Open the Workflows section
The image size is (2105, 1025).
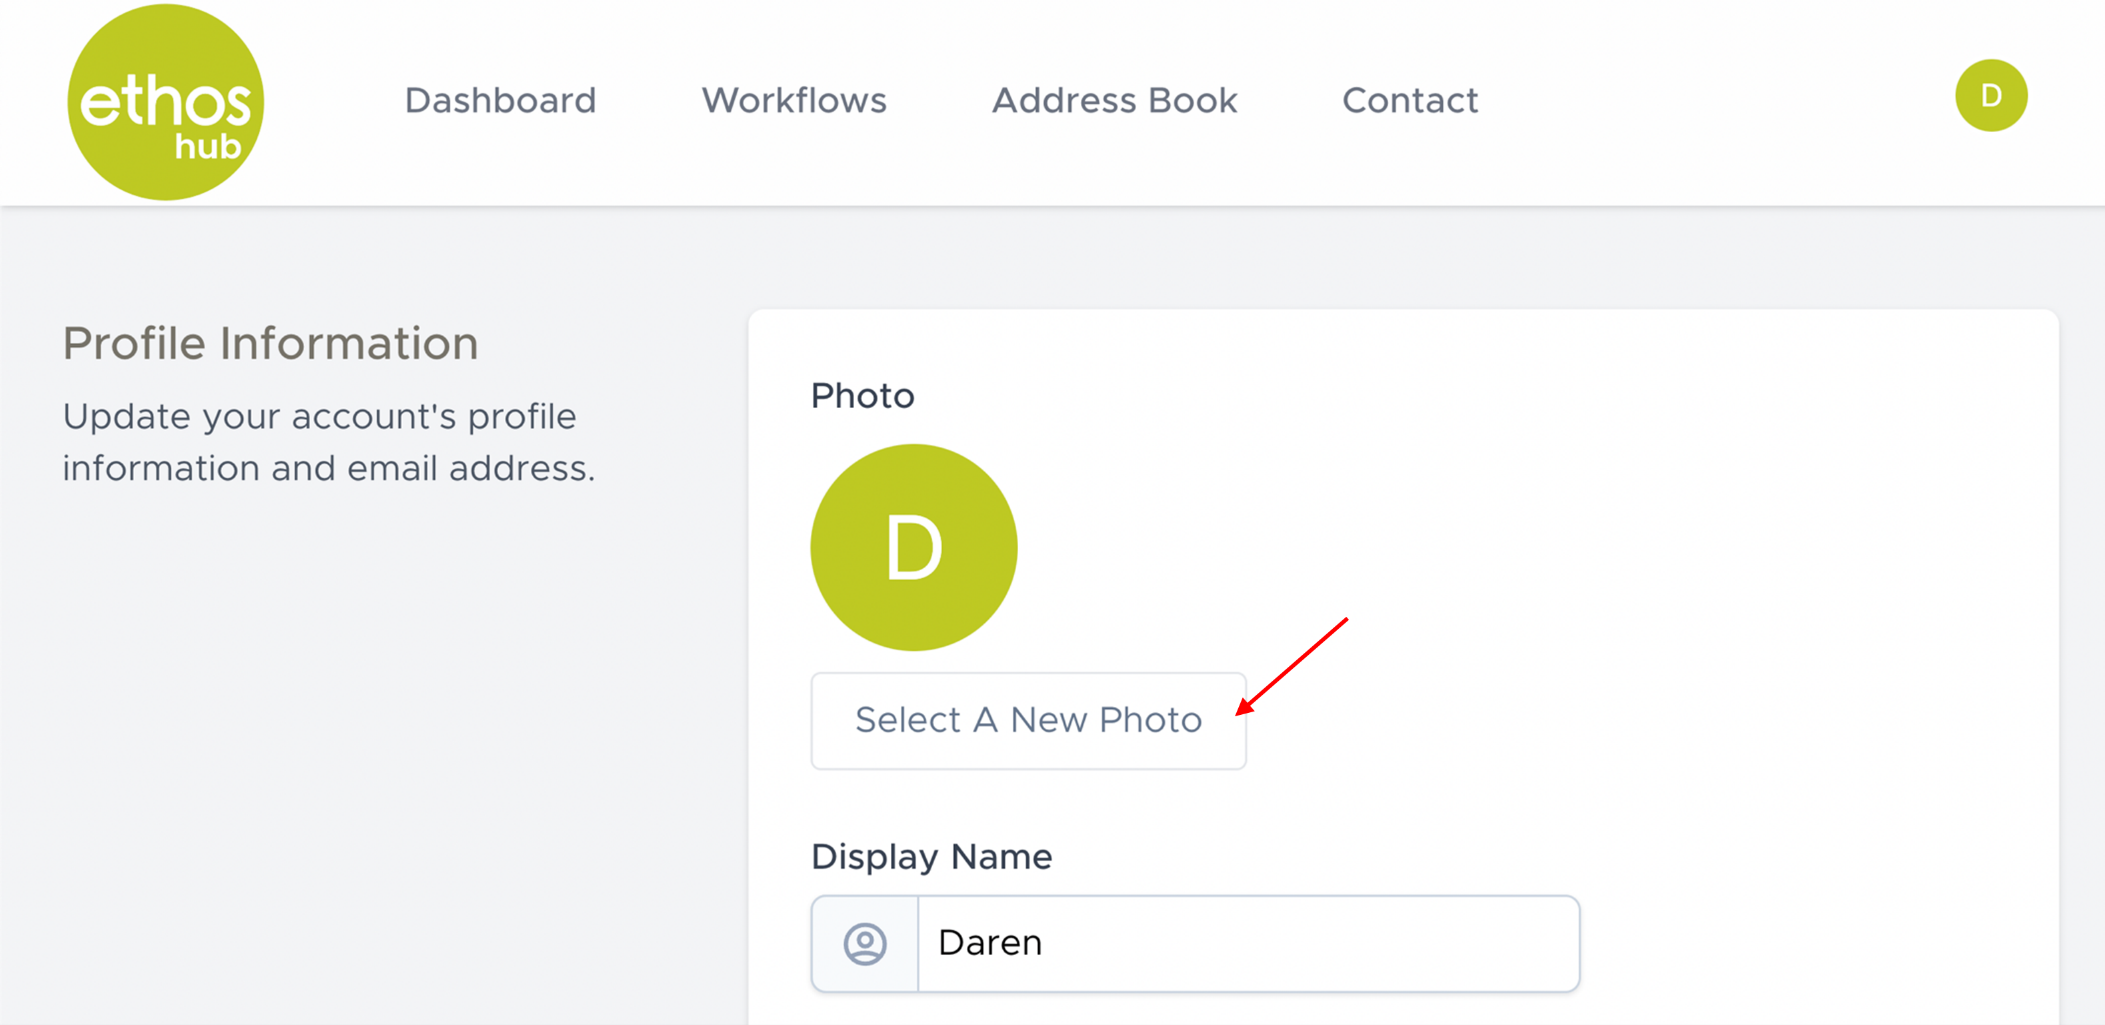794,100
